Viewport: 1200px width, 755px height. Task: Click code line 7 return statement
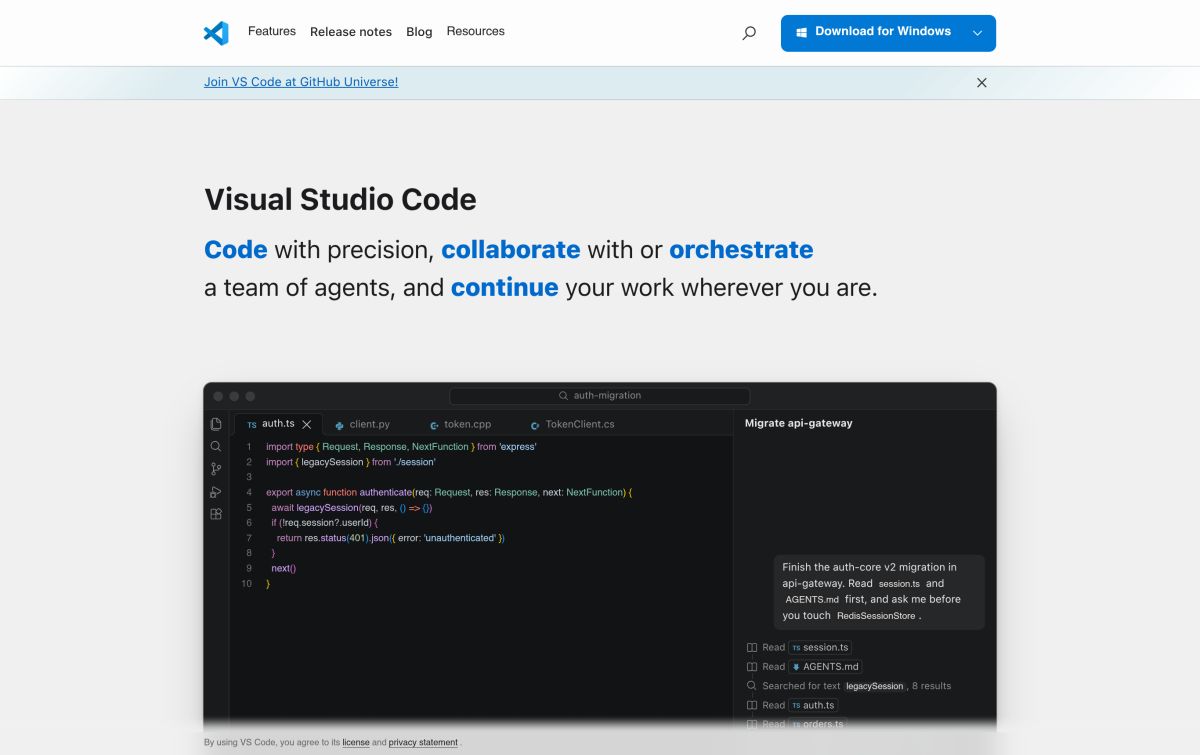coord(391,538)
